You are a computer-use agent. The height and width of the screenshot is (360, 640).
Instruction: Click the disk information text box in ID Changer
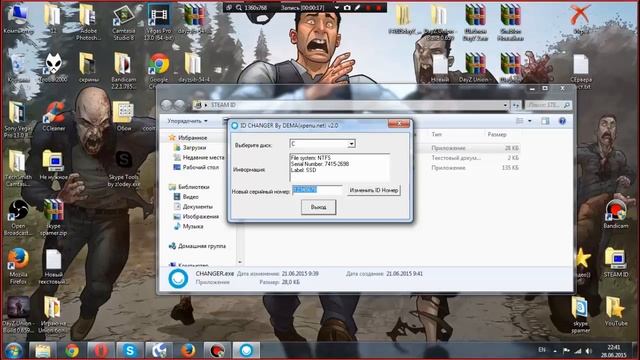pyautogui.click(x=339, y=167)
